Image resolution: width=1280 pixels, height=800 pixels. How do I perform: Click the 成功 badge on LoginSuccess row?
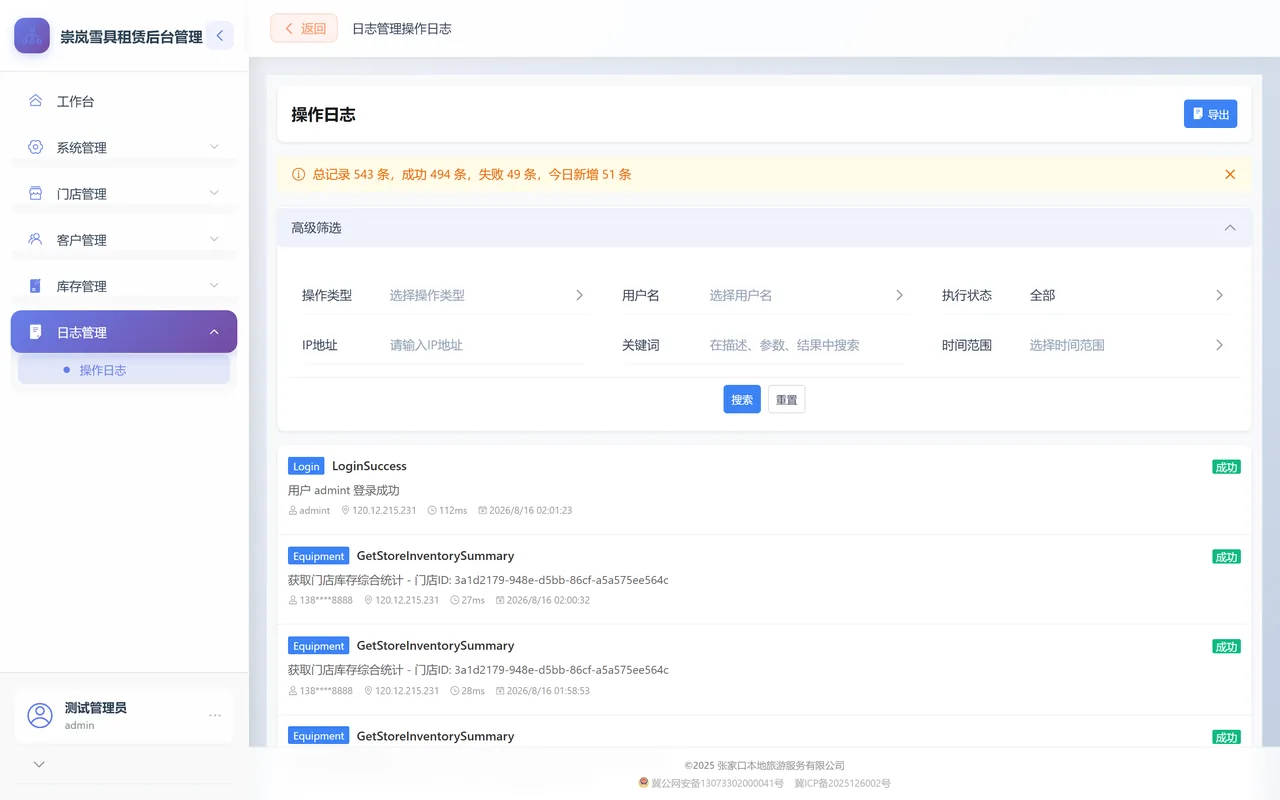[x=1227, y=467]
